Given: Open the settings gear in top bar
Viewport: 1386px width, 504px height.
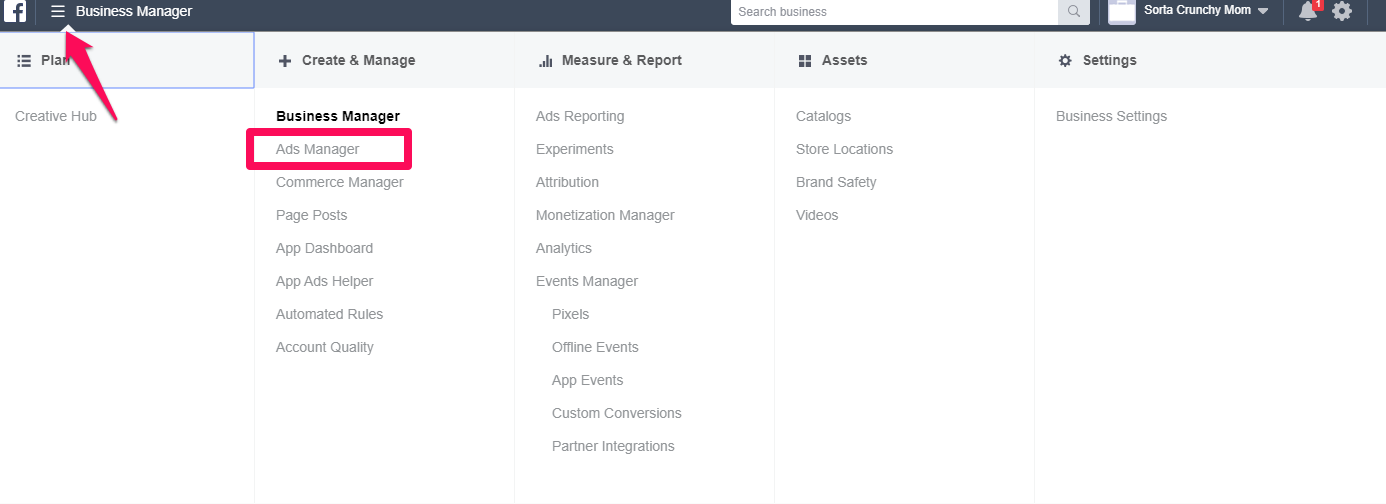Looking at the screenshot, I should (1342, 11).
